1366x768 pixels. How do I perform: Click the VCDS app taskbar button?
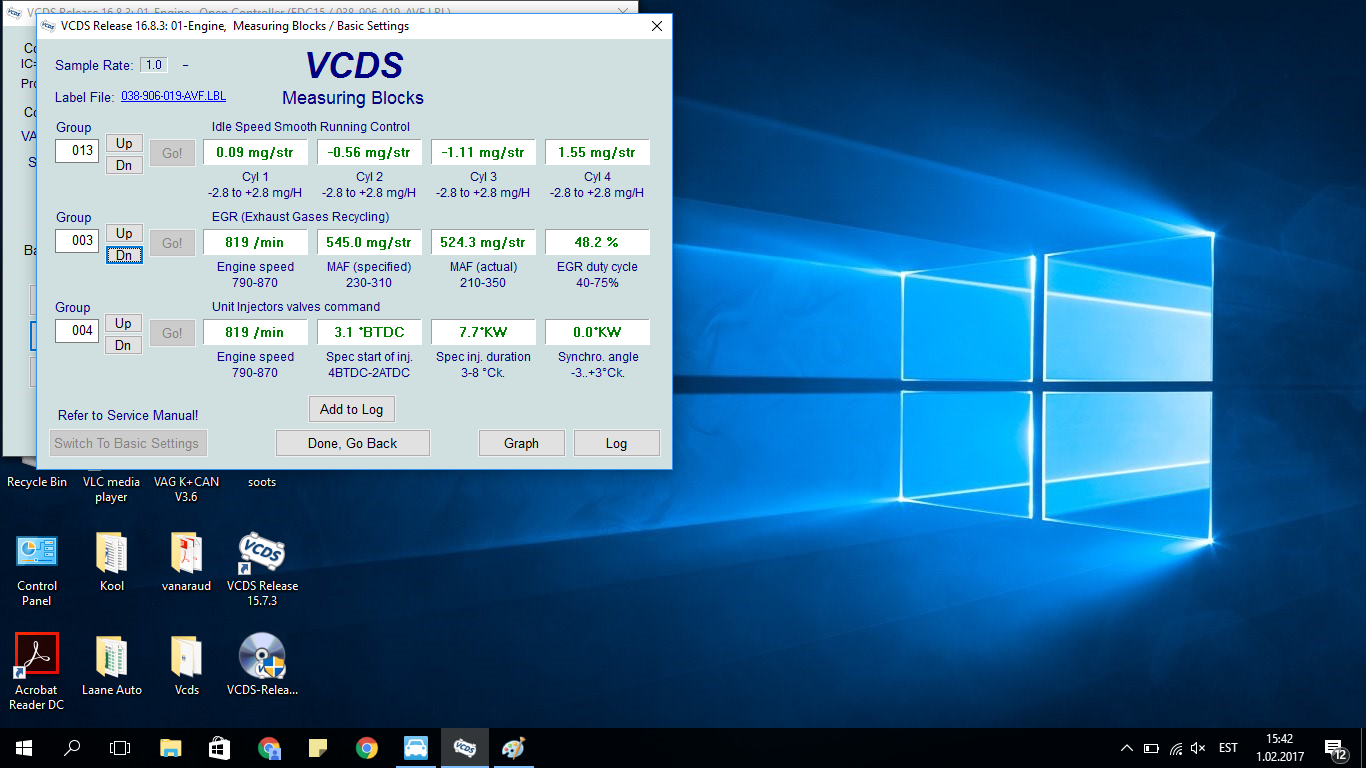[x=464, y=747]
